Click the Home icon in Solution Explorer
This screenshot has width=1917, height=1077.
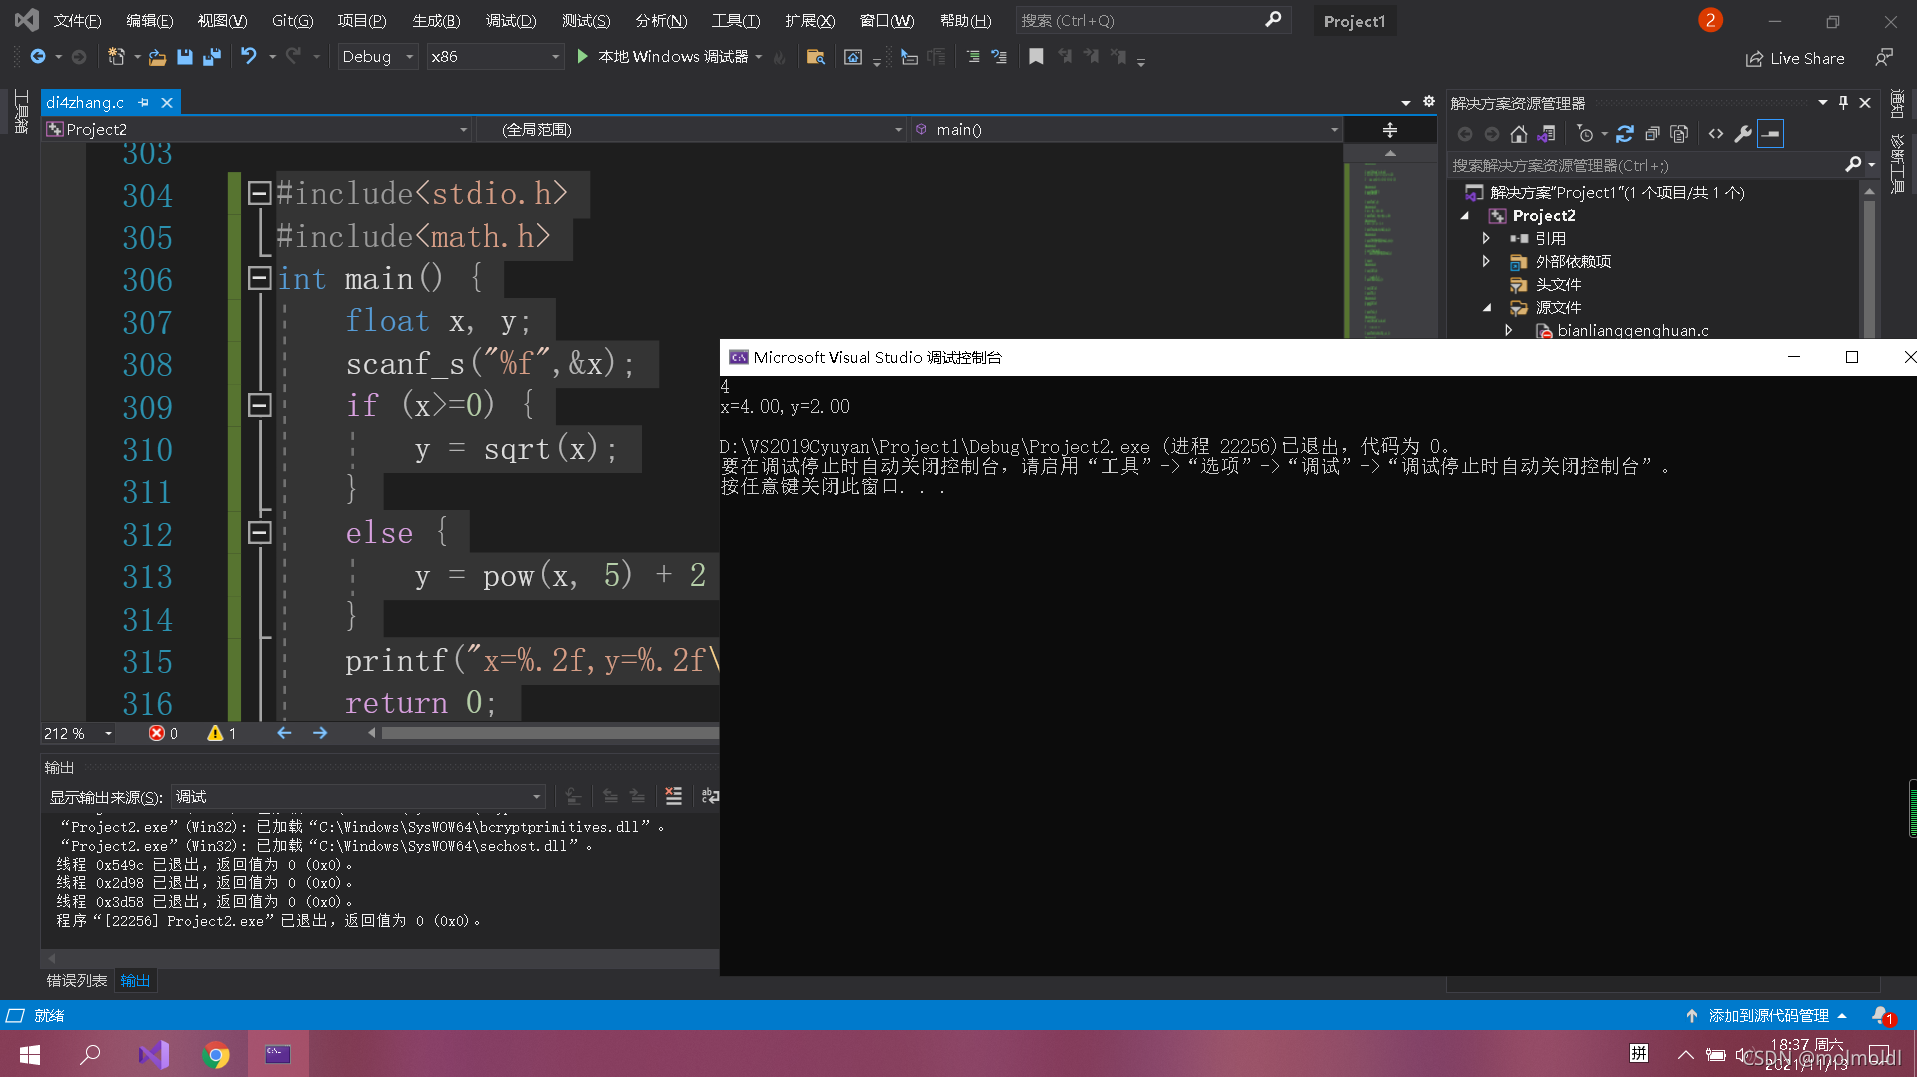(1519, 134)
